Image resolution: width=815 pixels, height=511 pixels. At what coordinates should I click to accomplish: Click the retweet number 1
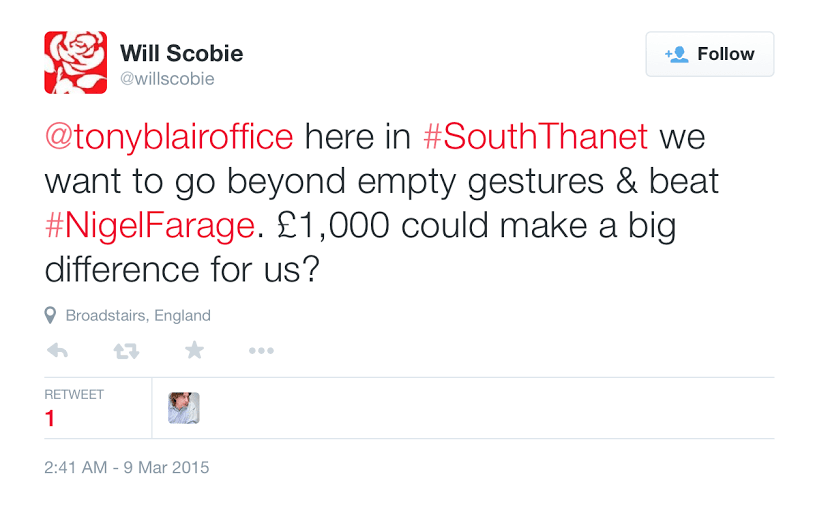click(50, 418)
